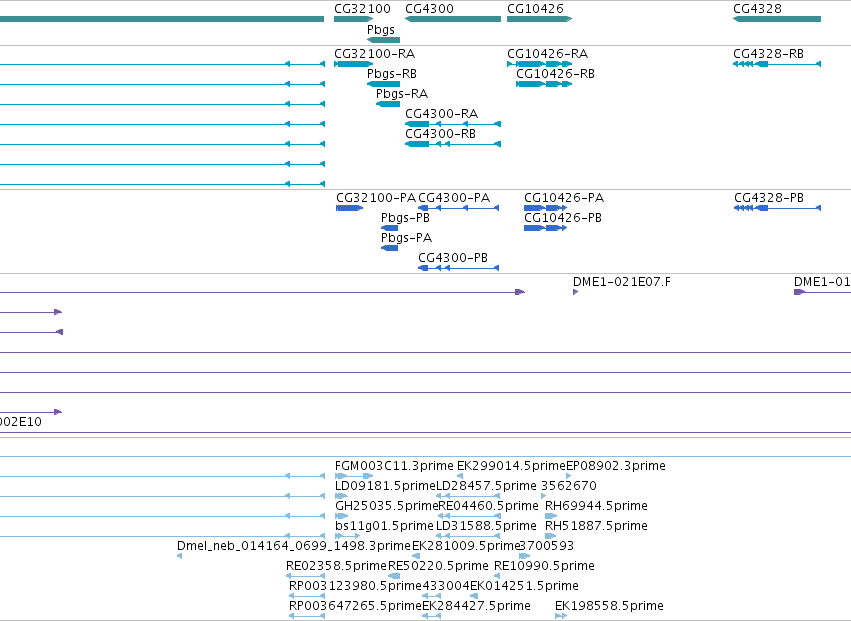The height and width of the screenshot is (621, 851).
Task: Open EST LD09181.5prime
Action: point(385,486)
